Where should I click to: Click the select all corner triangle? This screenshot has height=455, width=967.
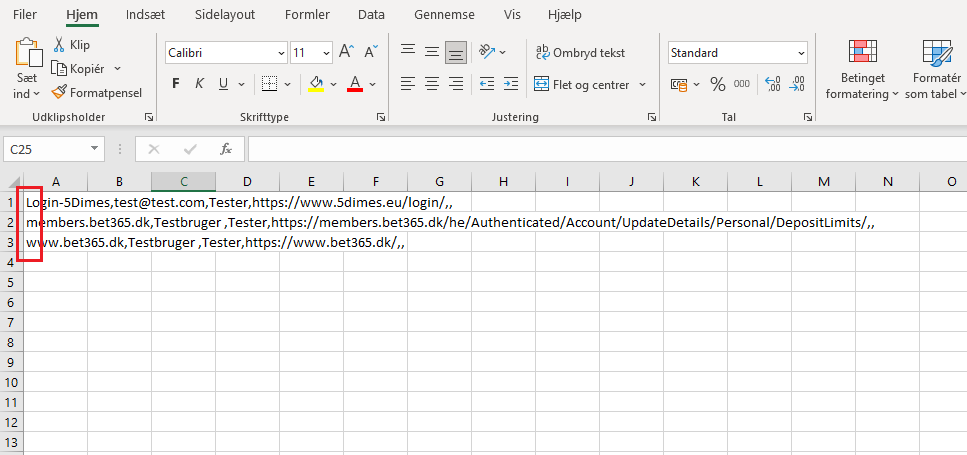[12, 182]
